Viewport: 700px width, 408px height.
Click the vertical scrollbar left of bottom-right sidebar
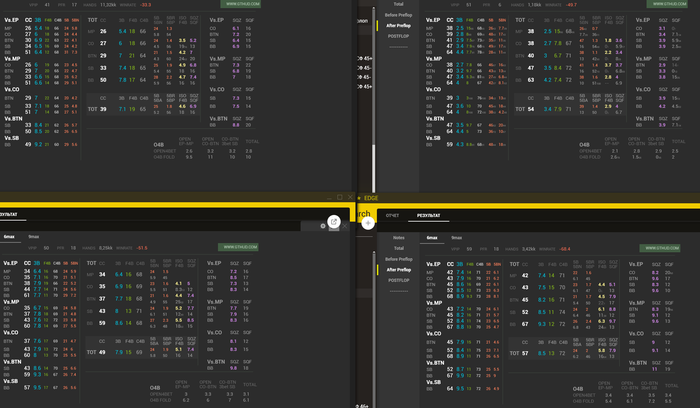click(x=374, y=328)
